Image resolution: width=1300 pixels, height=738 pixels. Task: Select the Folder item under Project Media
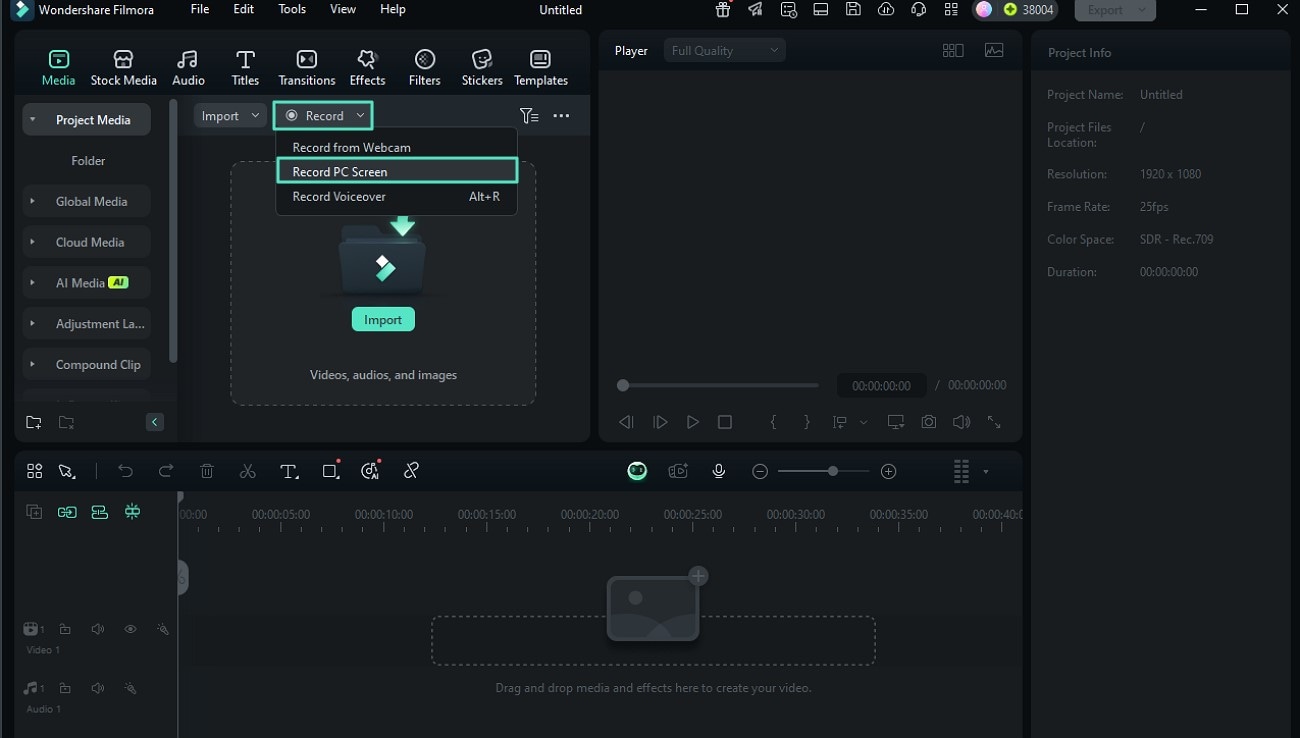(88, 161)
